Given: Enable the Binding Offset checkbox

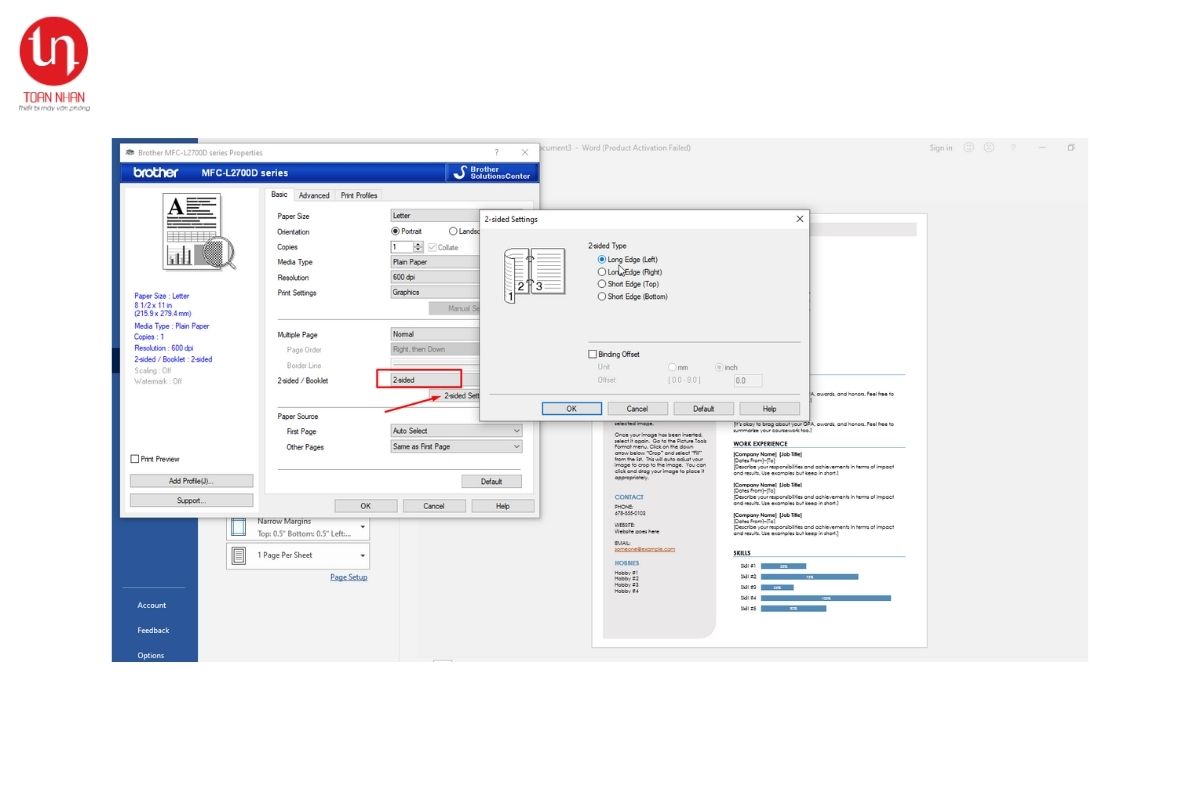Looking at the screenshot, I should [593, 354].
